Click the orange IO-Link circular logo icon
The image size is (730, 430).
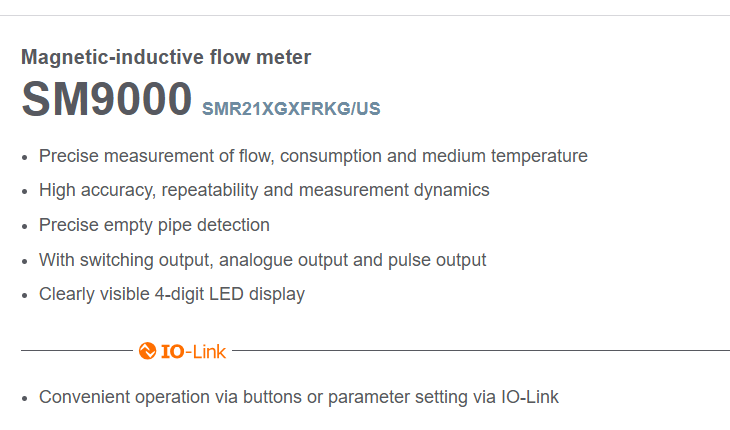(147, 351)
